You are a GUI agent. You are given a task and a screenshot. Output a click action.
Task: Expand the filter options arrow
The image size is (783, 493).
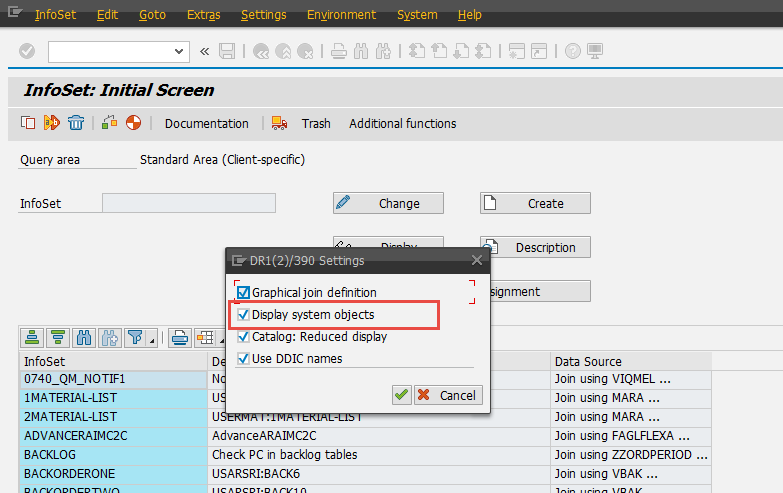(151, 340)
